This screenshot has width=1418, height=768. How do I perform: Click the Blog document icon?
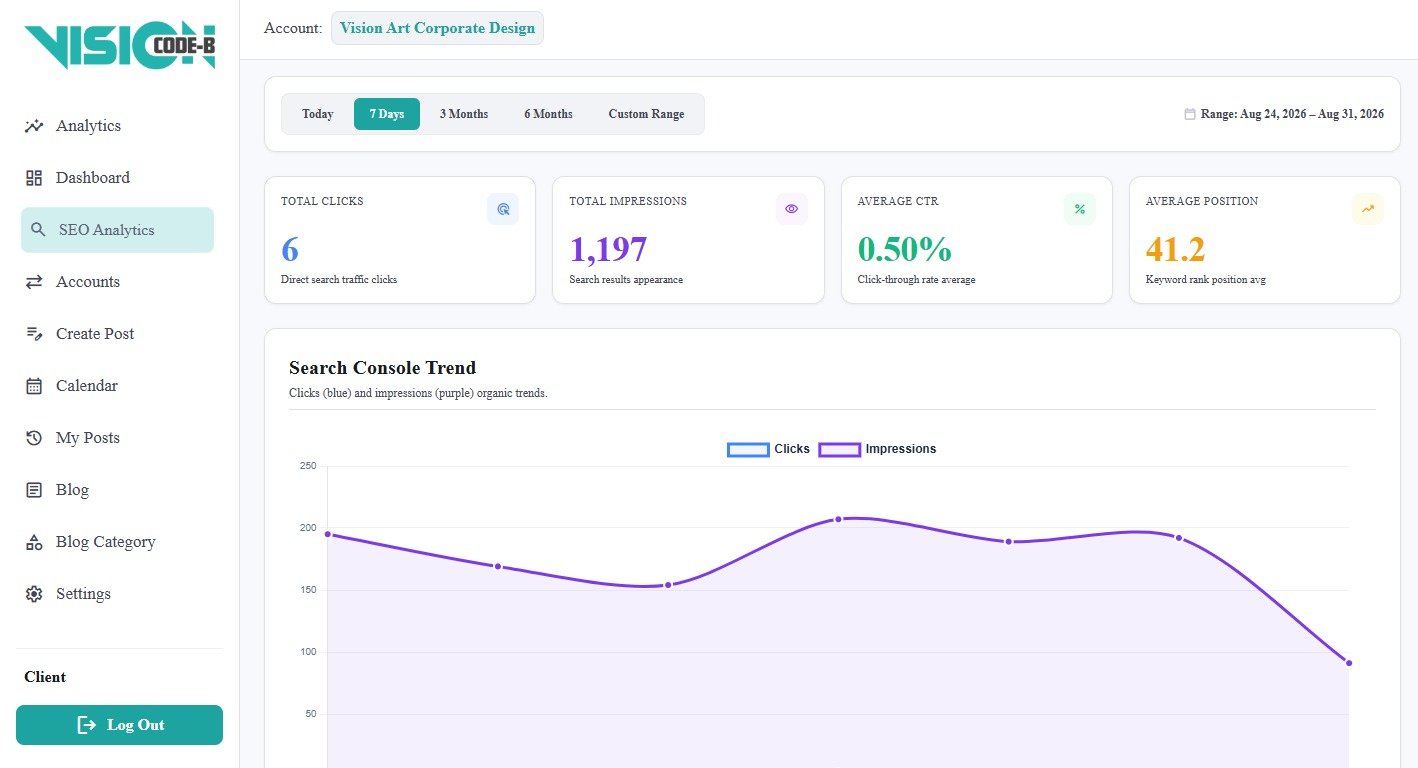tap(34, 490)
